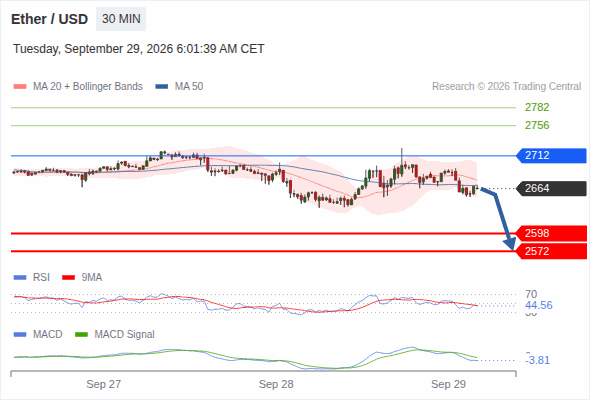Click the MACD legend label
Screen dimensions: 590x400
(48, 335)
